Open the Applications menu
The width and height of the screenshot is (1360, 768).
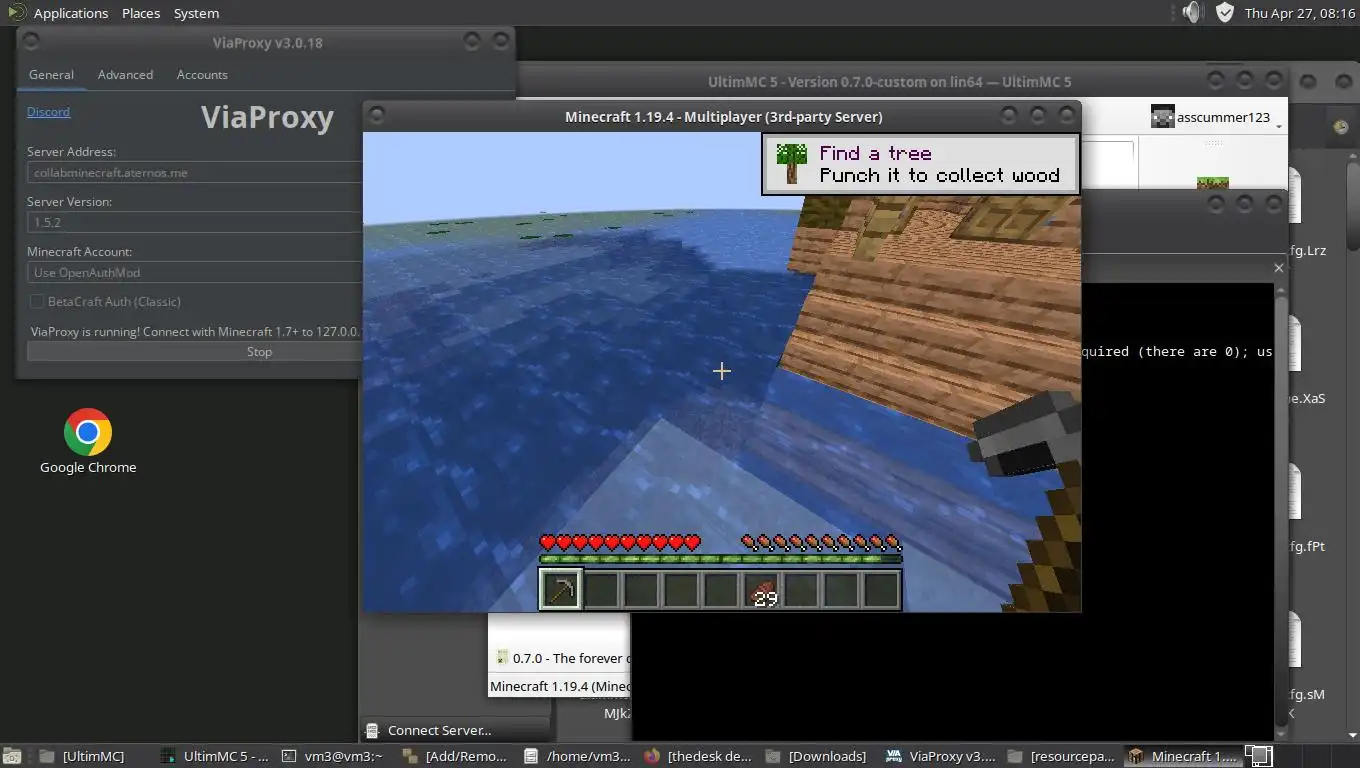[71, 13]
